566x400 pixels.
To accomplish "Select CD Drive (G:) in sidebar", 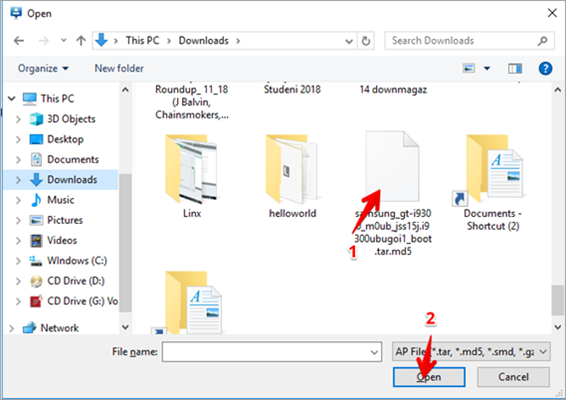I will [x=82, y=301].
